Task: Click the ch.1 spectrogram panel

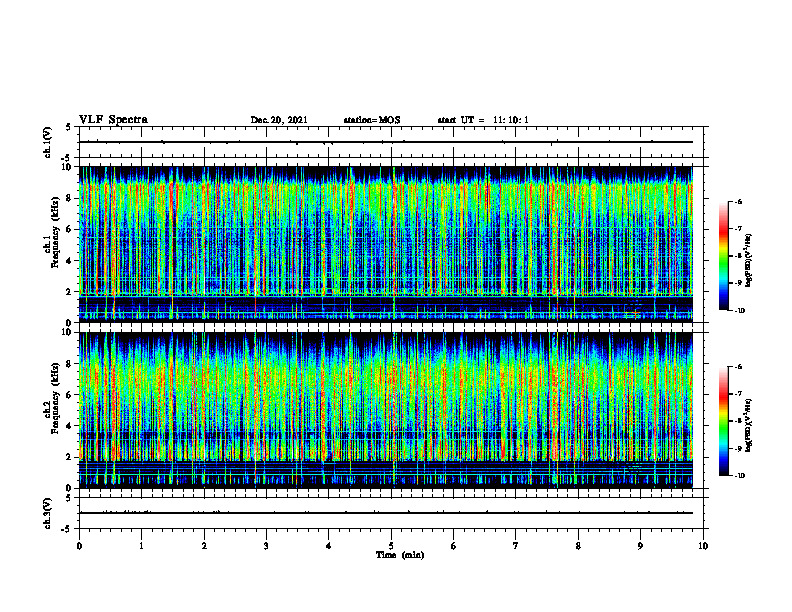Action: pyautogui.click(x=386, y=244)
